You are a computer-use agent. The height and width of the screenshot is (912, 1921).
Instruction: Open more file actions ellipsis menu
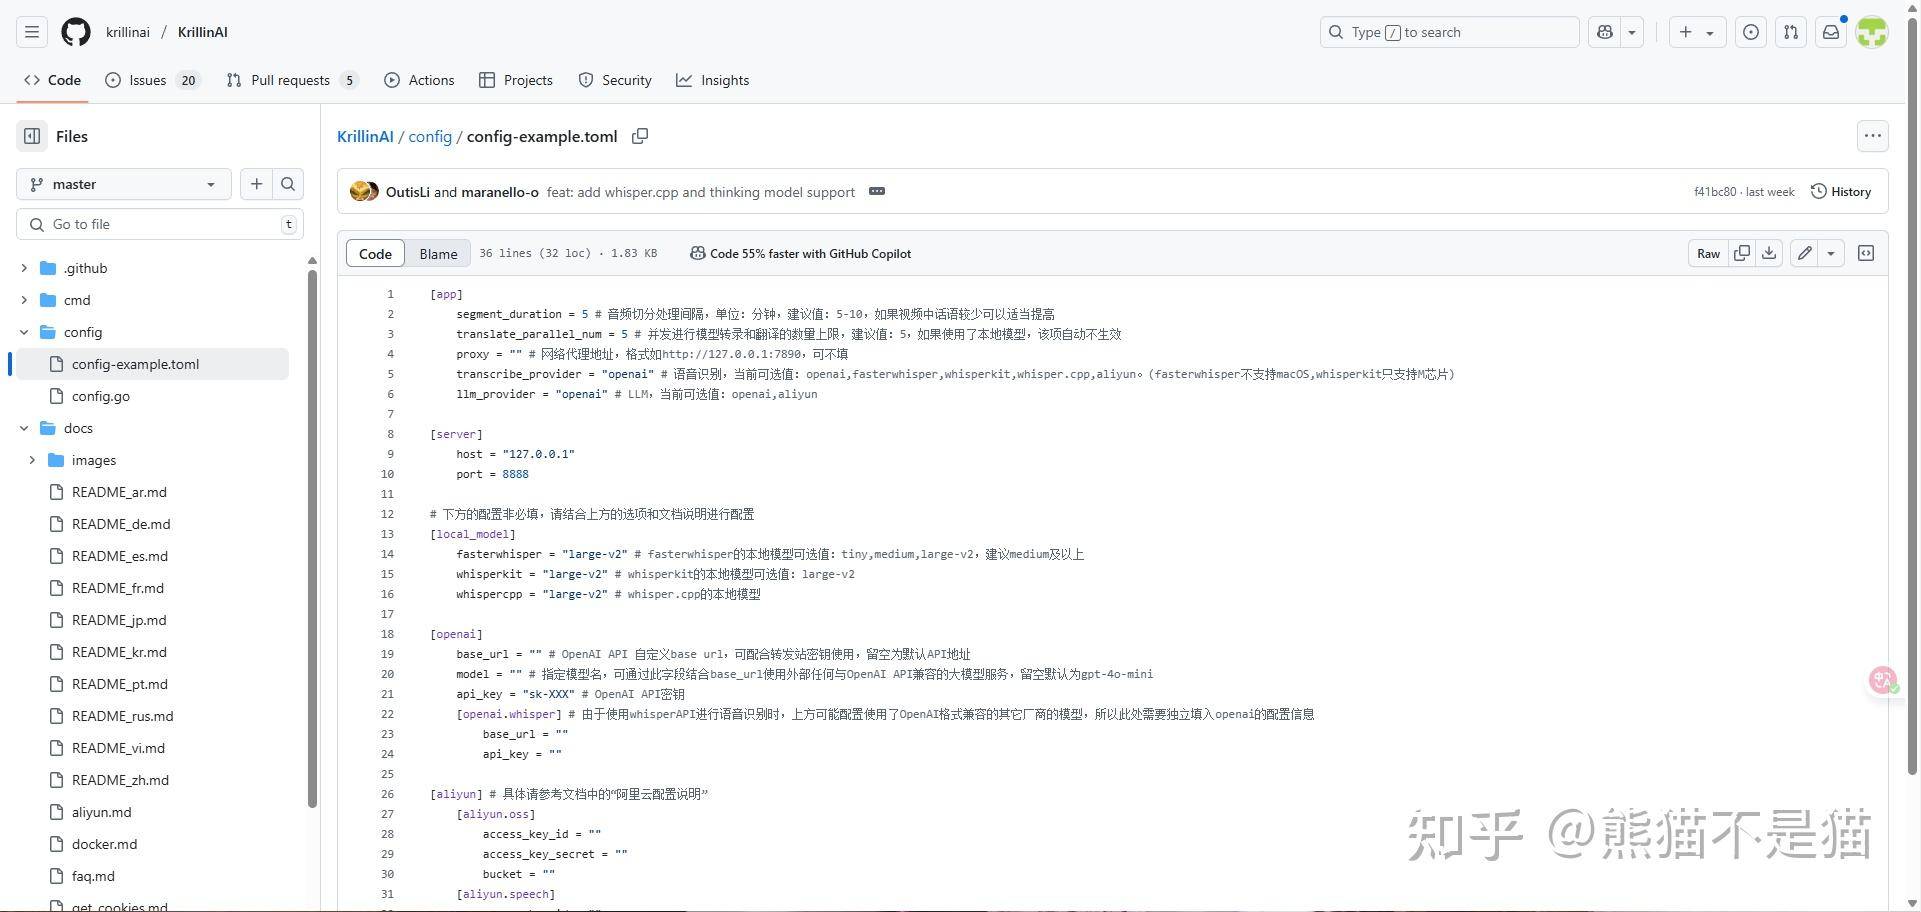click(1872, 136)
